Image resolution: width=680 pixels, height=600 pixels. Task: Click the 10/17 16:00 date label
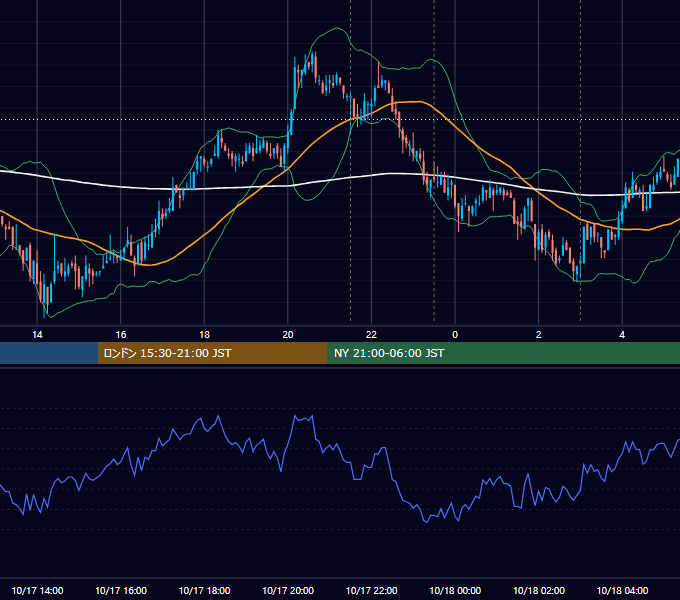click(x=121, y=590)
